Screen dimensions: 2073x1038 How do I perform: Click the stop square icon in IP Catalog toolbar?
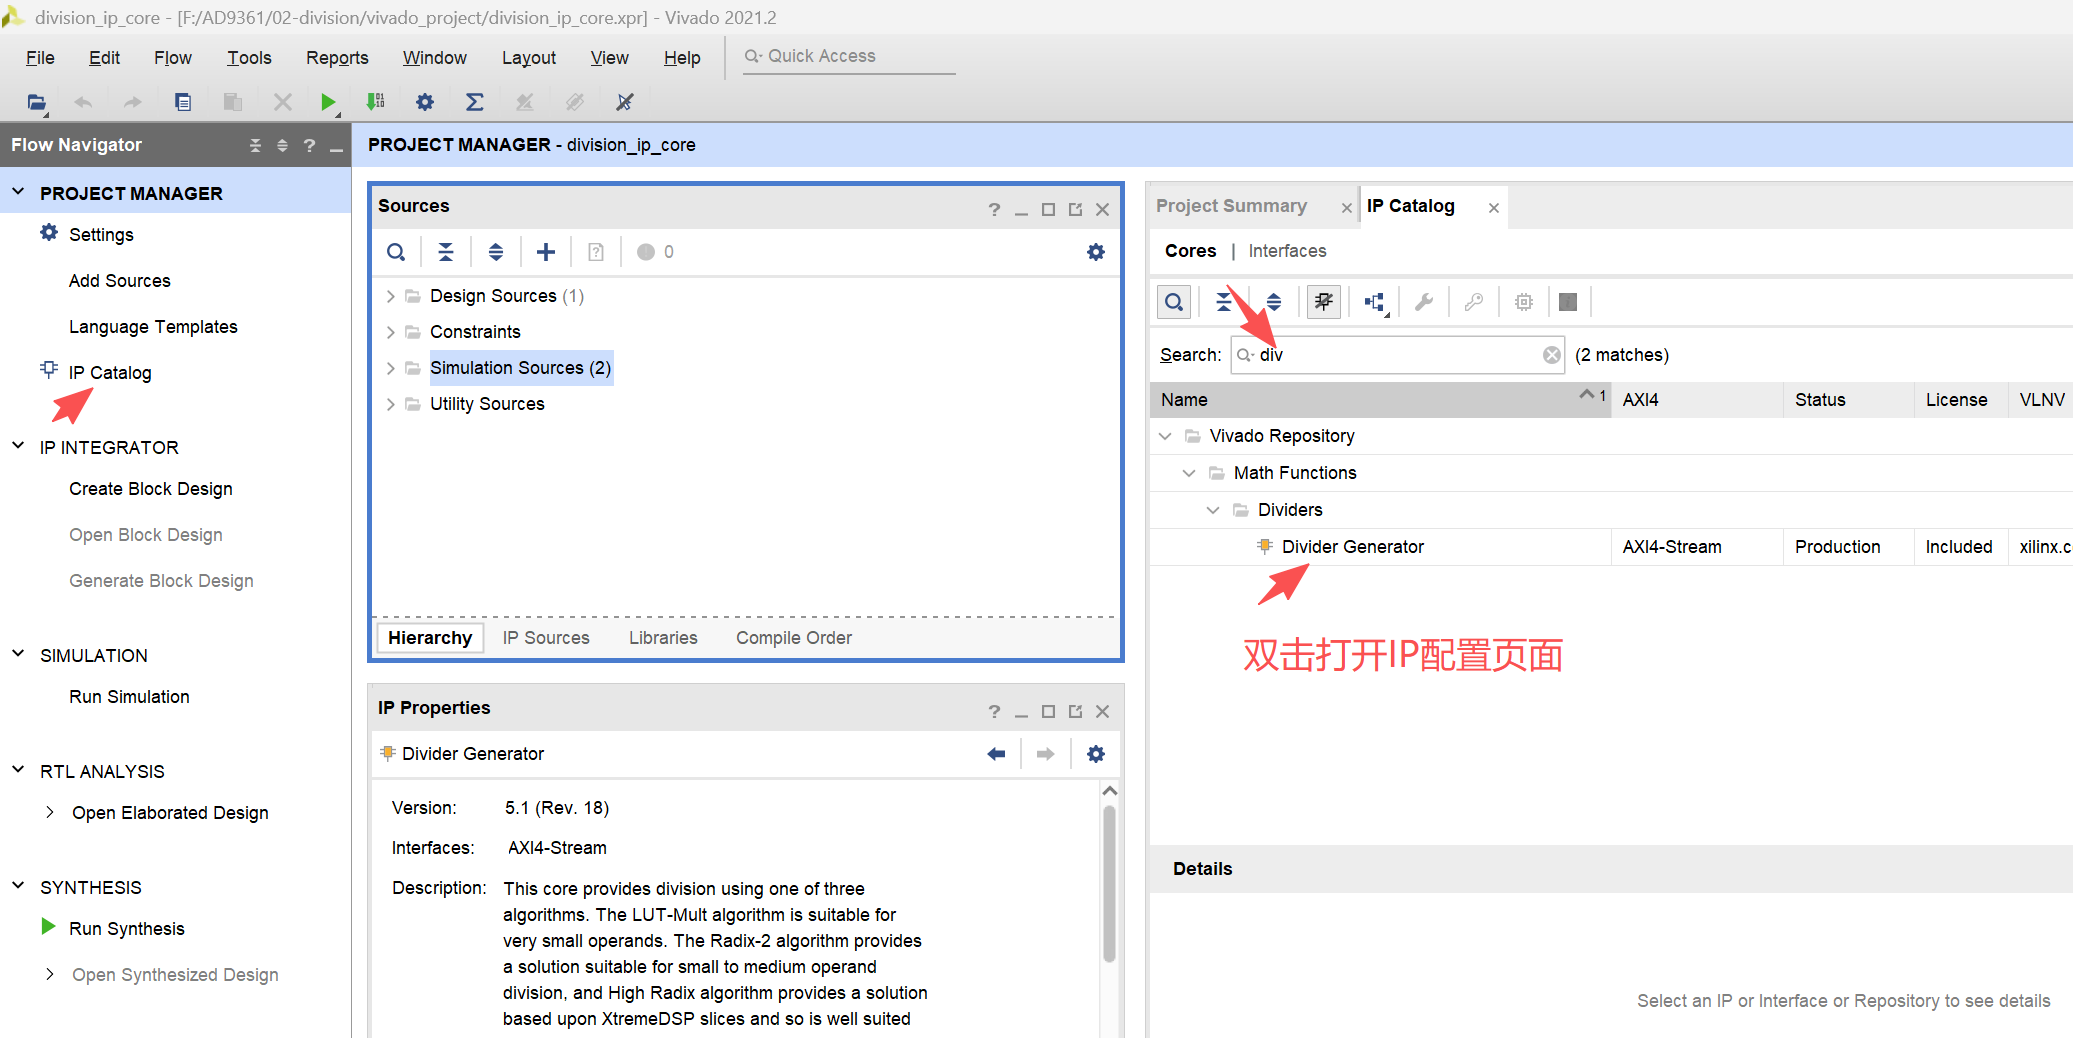tap(1568, 302)
